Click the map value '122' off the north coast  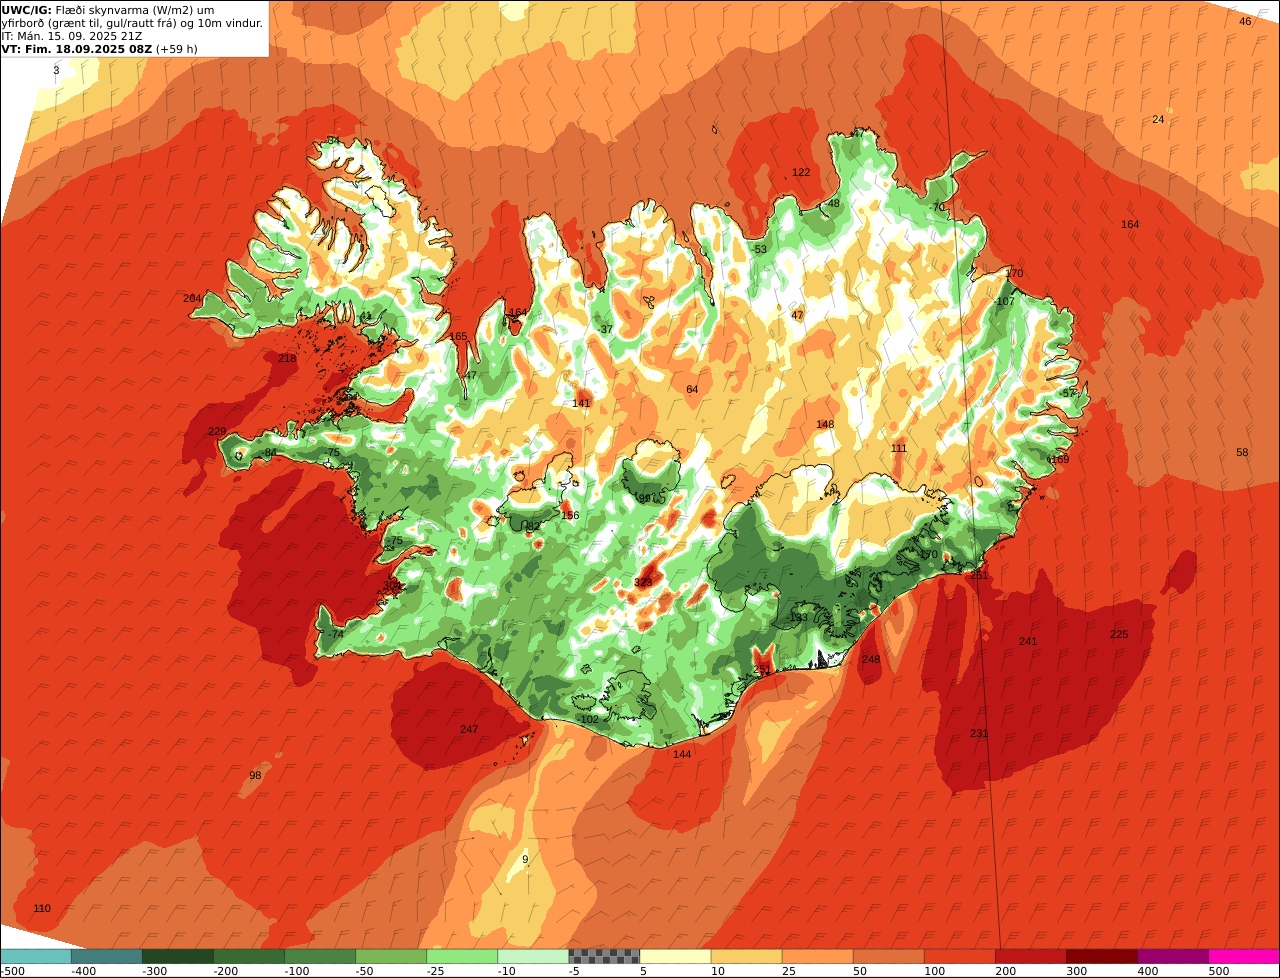pyautogui.click(x=801, y=172)
